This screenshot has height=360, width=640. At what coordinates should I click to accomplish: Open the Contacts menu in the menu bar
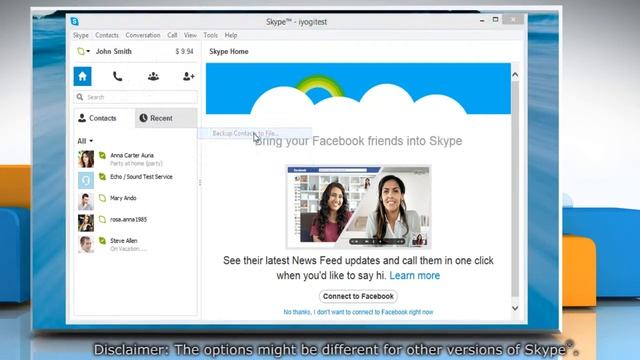[107, 35]
